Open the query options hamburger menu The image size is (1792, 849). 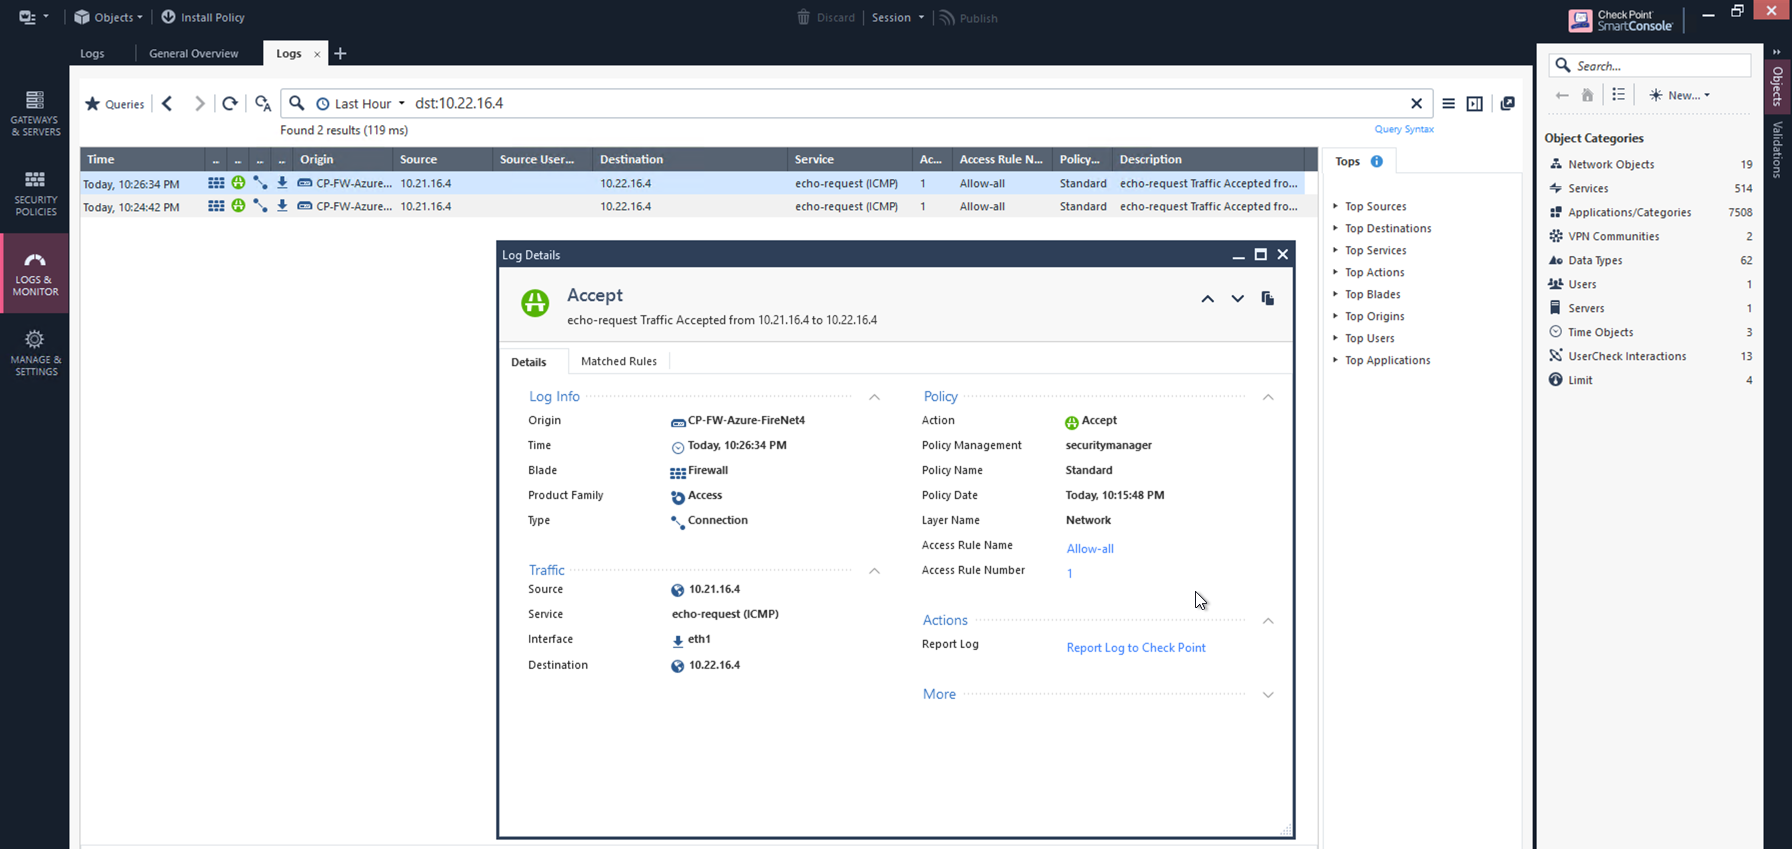click(1448, 103)
